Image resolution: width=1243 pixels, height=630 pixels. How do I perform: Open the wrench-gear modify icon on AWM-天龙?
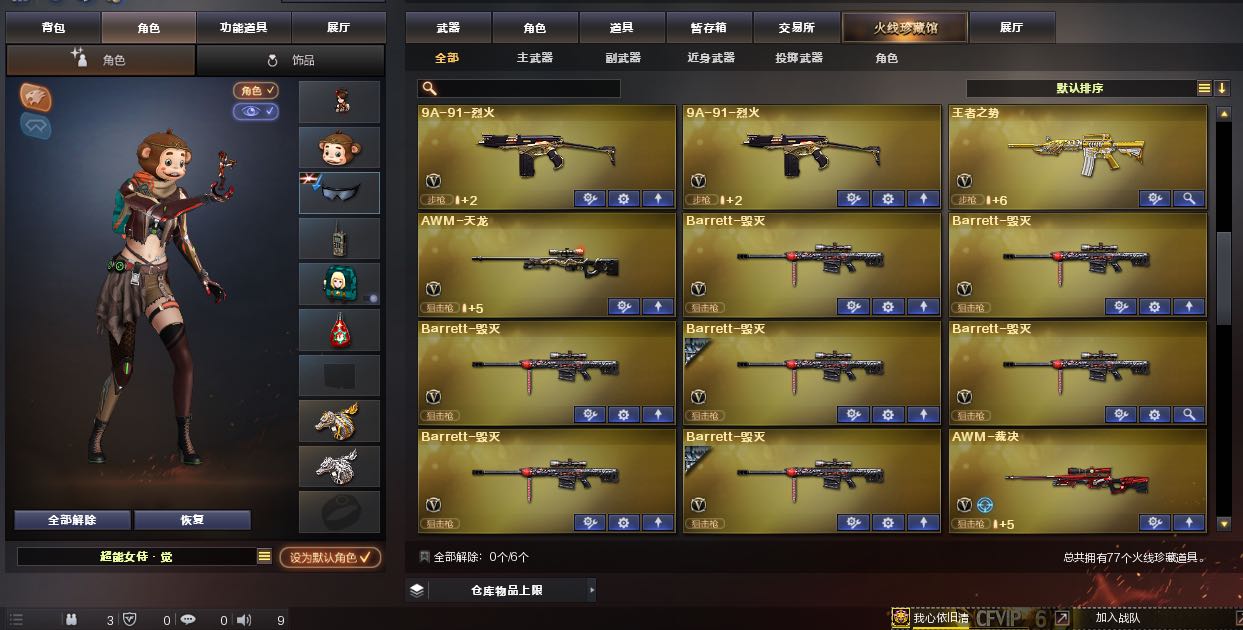click(x=624, y=307)
